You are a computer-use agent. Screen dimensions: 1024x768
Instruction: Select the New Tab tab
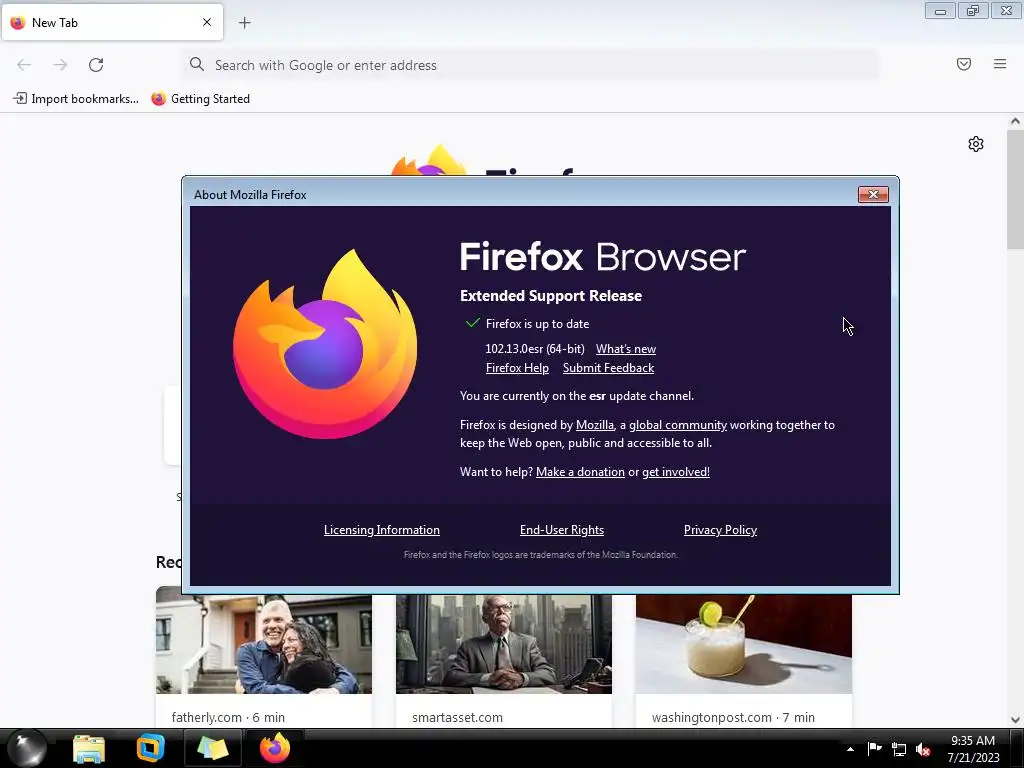pos(112,22)
